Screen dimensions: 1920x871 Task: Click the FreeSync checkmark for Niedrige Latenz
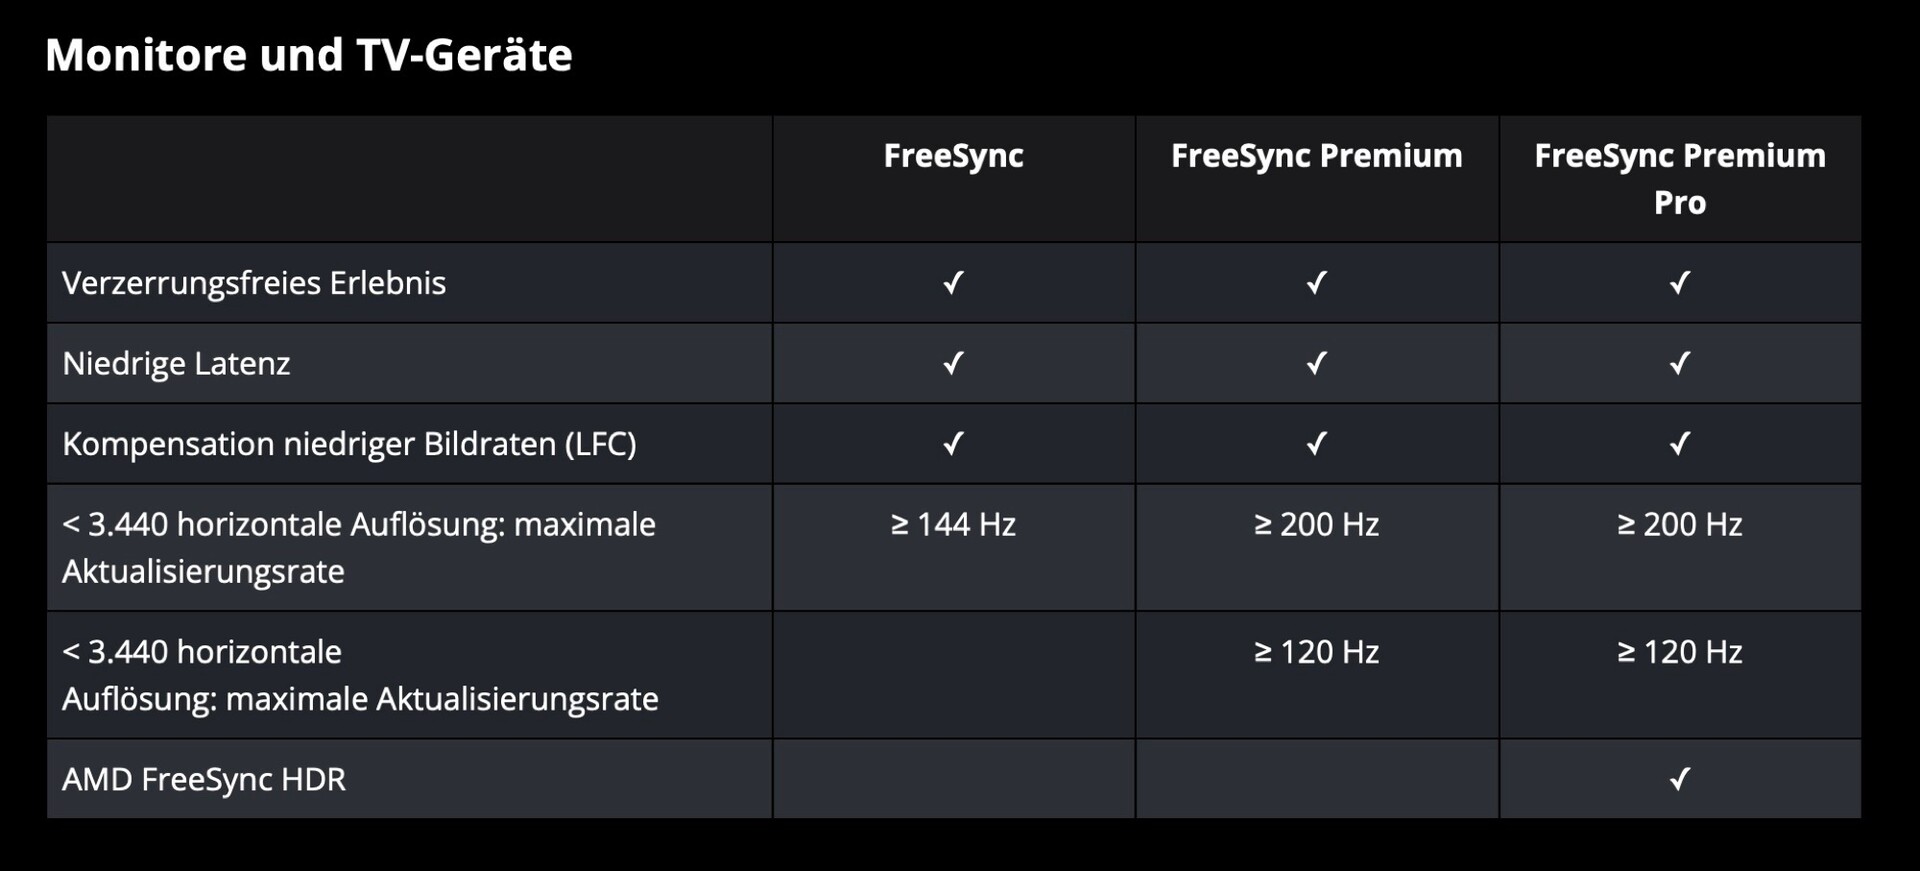click(953, 363)
